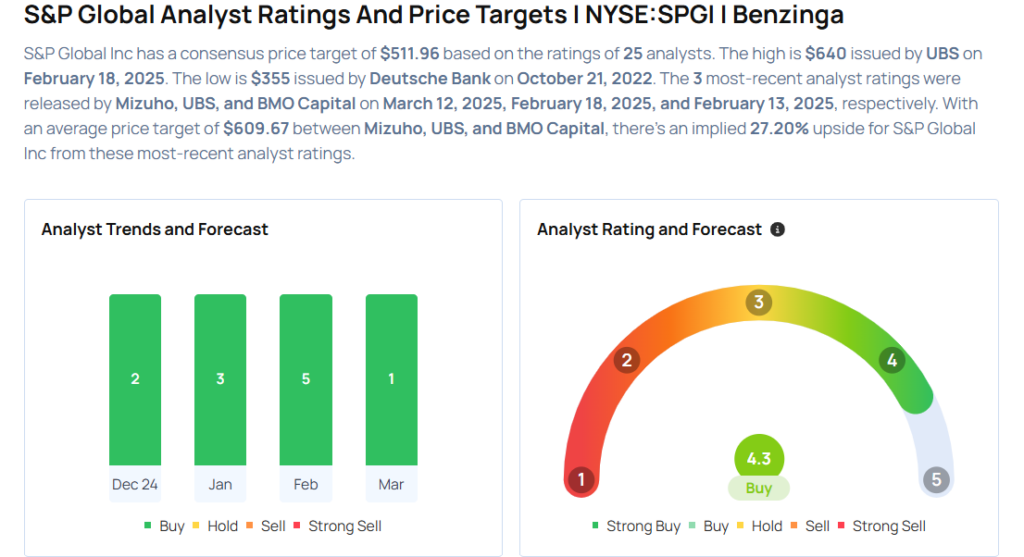Click the info icon beside Analyst Rating and Forecast
This screenshot has width=1024, height=557.
point(778,229)
